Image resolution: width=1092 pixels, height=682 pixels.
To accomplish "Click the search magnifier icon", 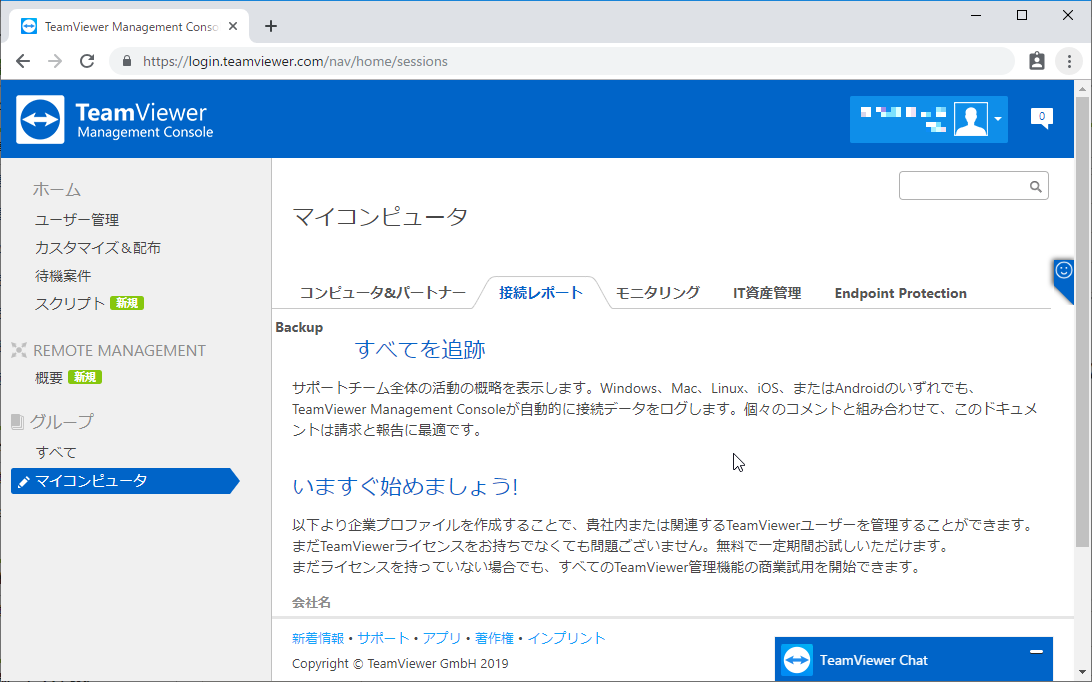I will tap(1035, 185).
